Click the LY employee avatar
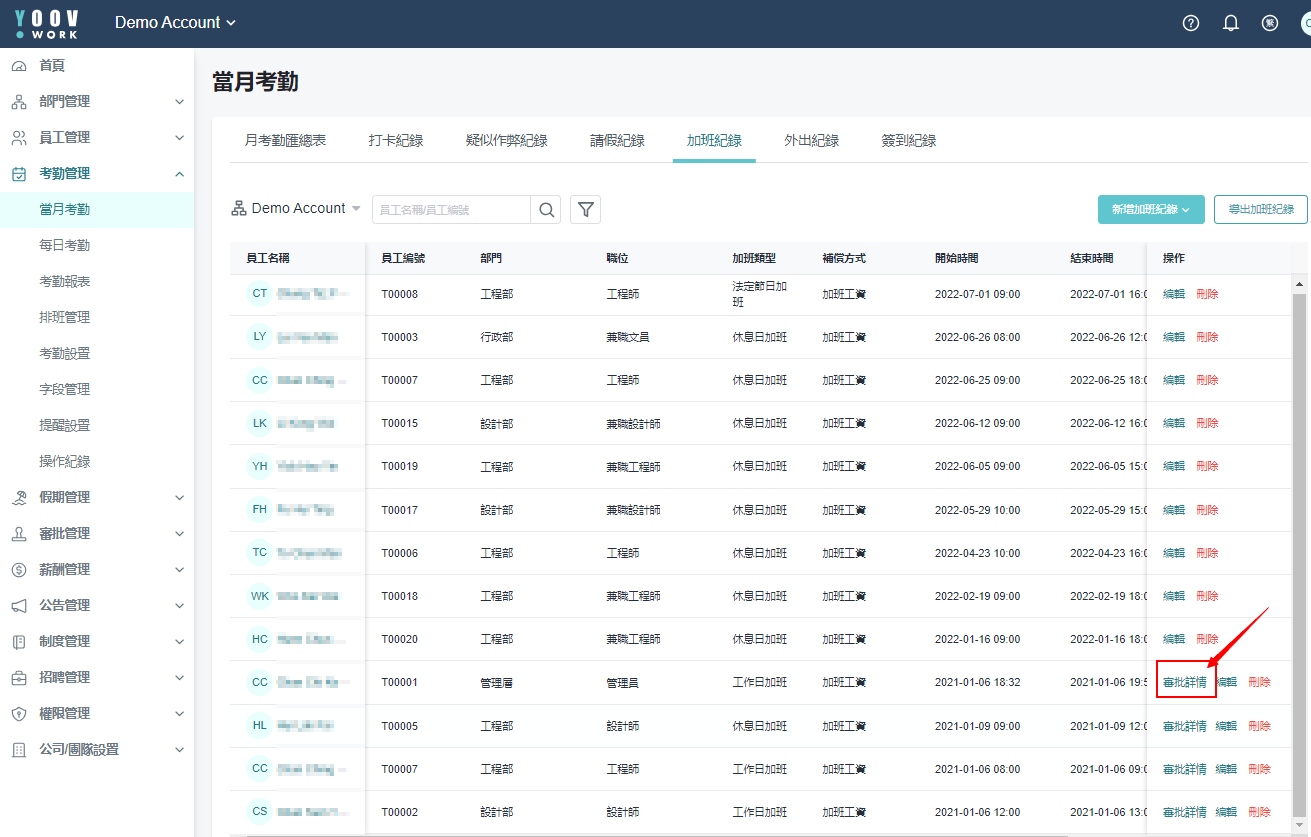1311x837 pixels. (260, 337)
